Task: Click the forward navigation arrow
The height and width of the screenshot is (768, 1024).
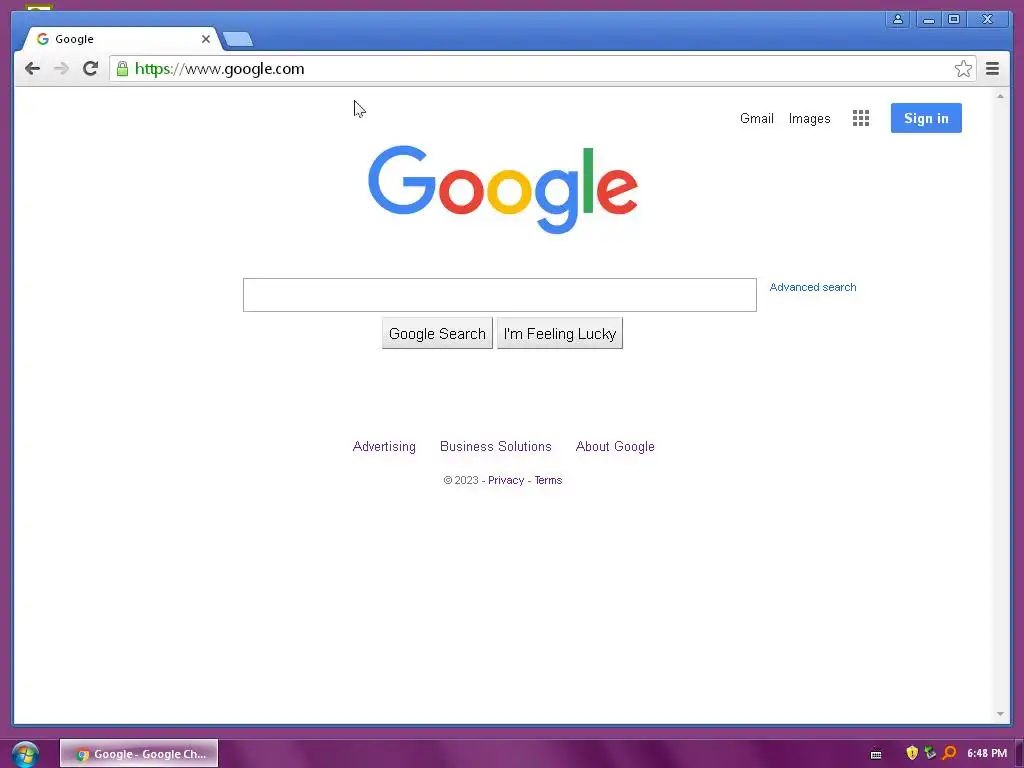Action: point(61,69)
